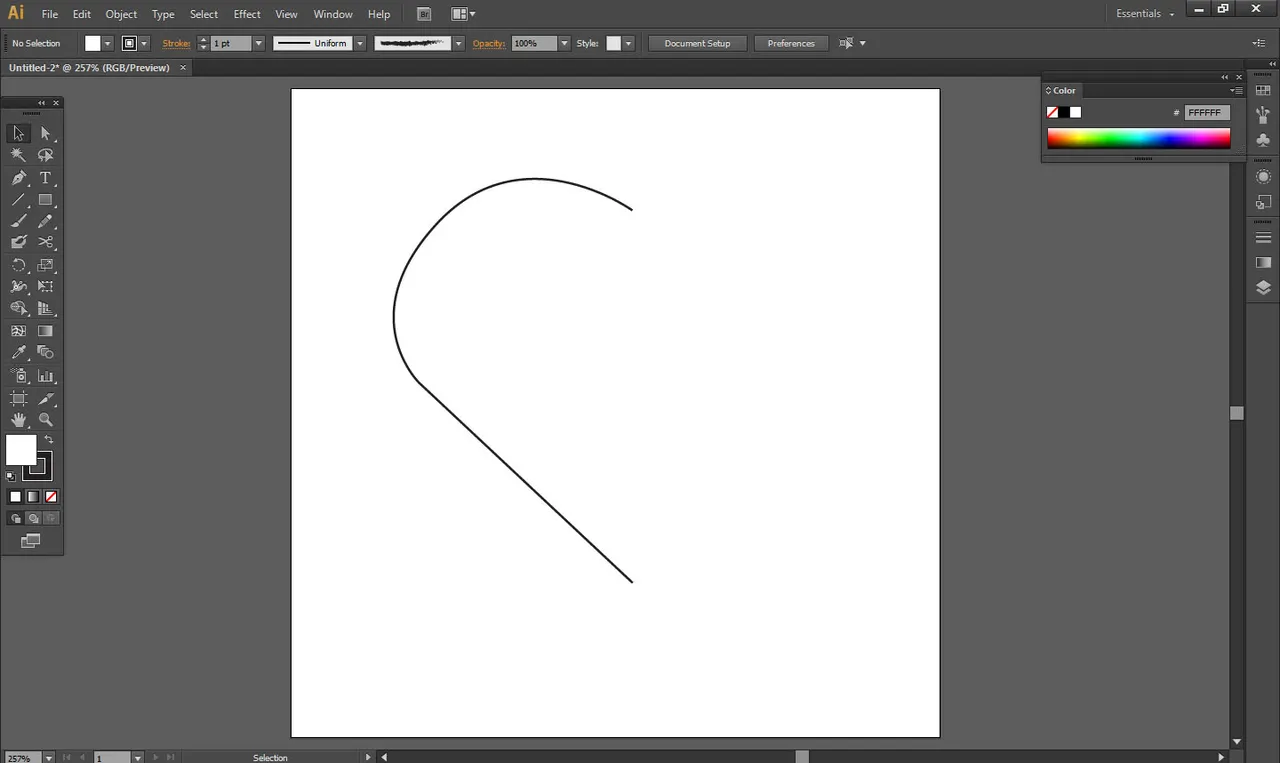Select the Lasso tool
Screen dimensions: 1280x763
(x=45, y=155)
